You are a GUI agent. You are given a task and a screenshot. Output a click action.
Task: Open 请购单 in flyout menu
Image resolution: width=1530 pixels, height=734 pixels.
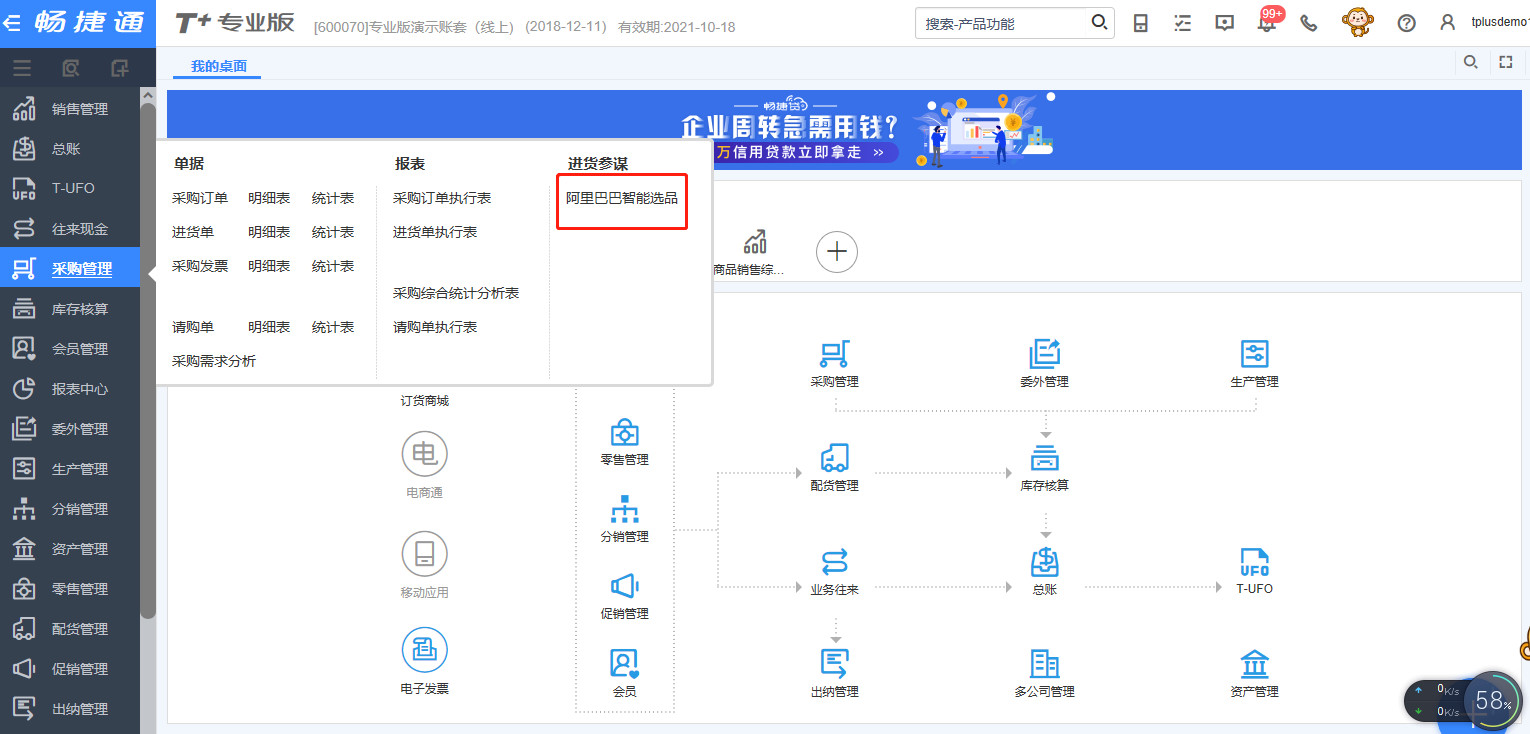pos(193,327)
